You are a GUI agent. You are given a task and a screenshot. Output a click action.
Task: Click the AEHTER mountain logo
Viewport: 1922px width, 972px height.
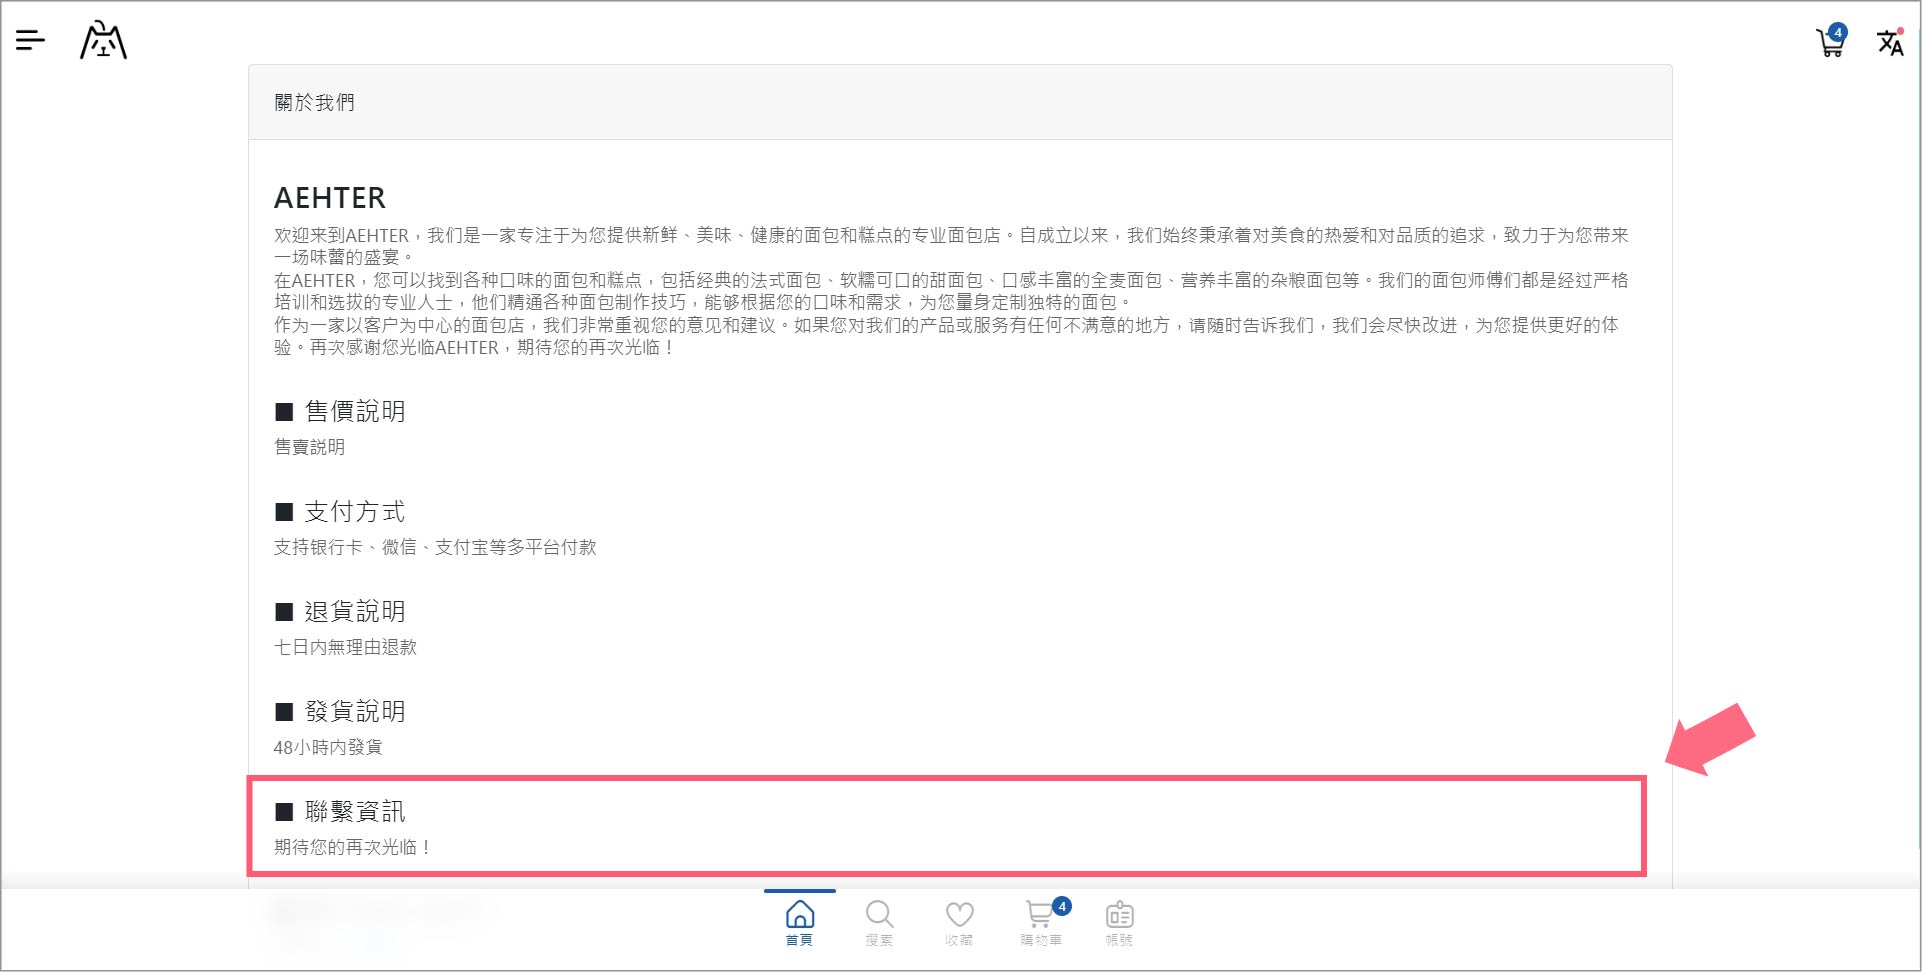103,41
